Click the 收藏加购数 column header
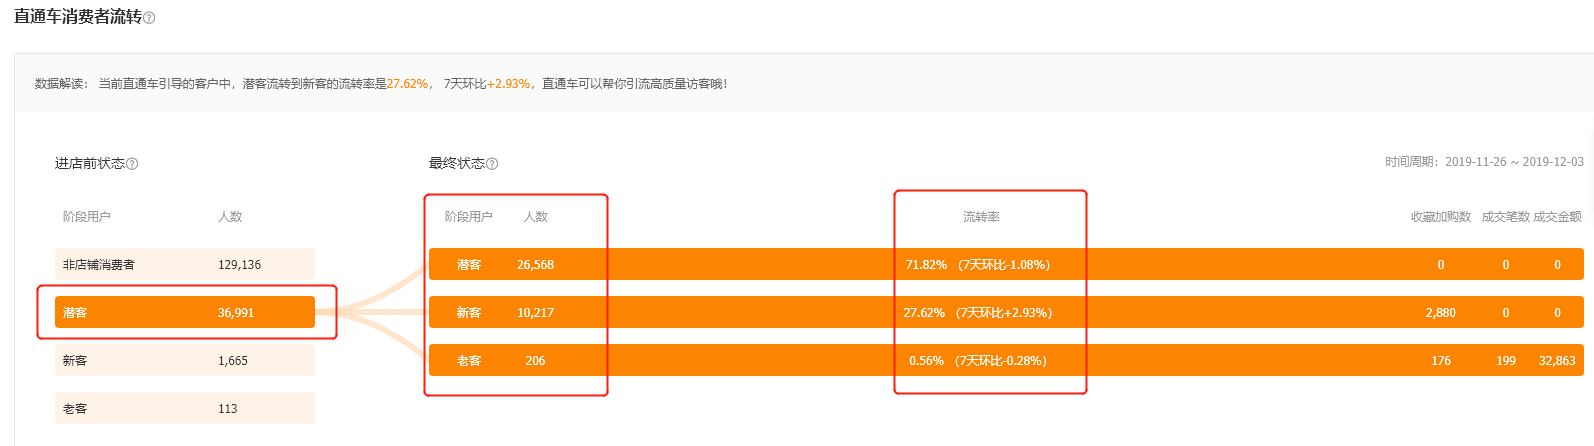The image size is (1594, 446). pyautogui.click(x=1441, y=217)
